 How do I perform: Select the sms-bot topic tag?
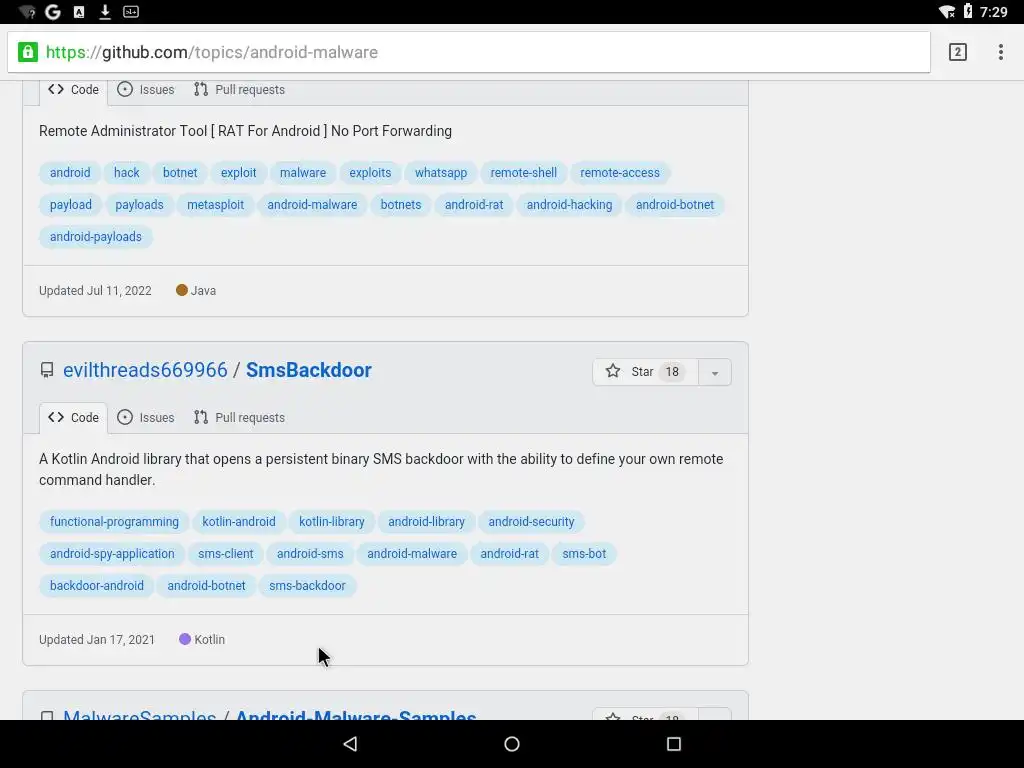tap(584, 554)
